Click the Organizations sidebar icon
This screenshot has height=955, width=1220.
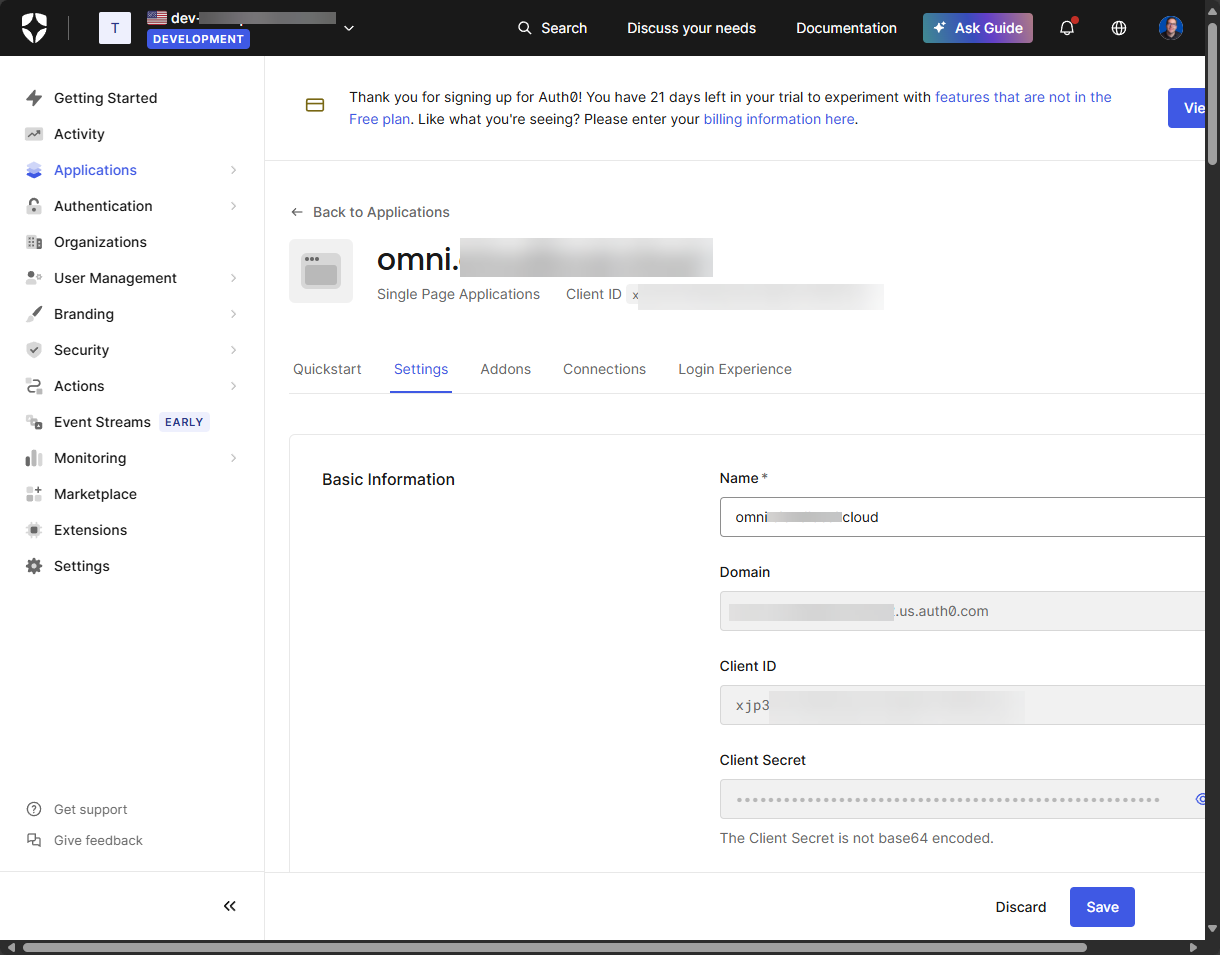(x=34, y=242)
